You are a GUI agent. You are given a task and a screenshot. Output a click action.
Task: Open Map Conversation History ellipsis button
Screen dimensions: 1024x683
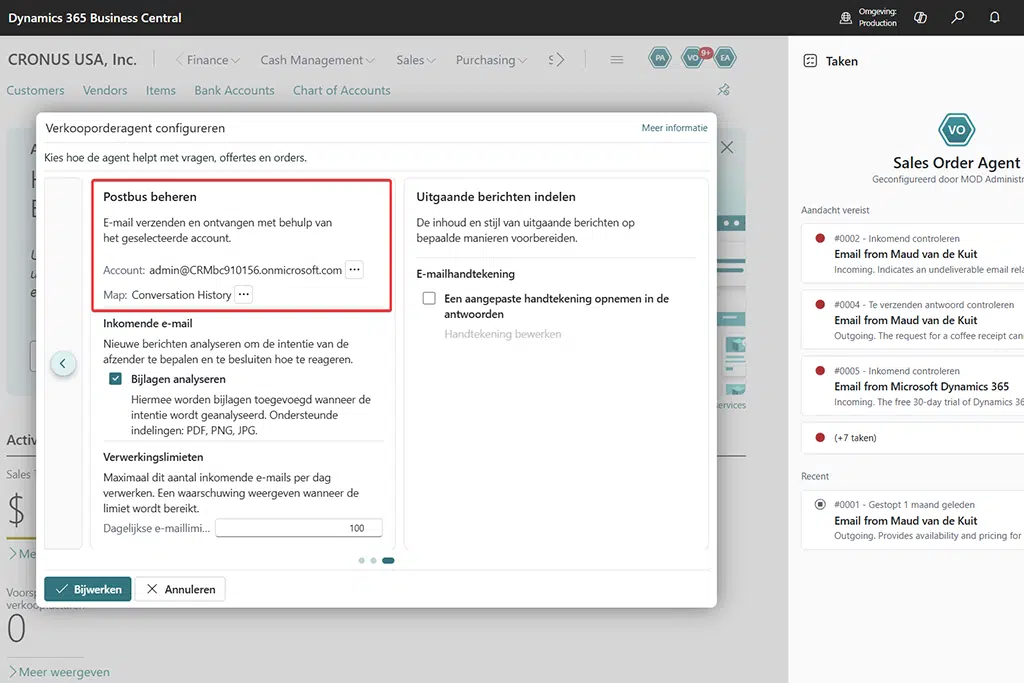[244, 294]
